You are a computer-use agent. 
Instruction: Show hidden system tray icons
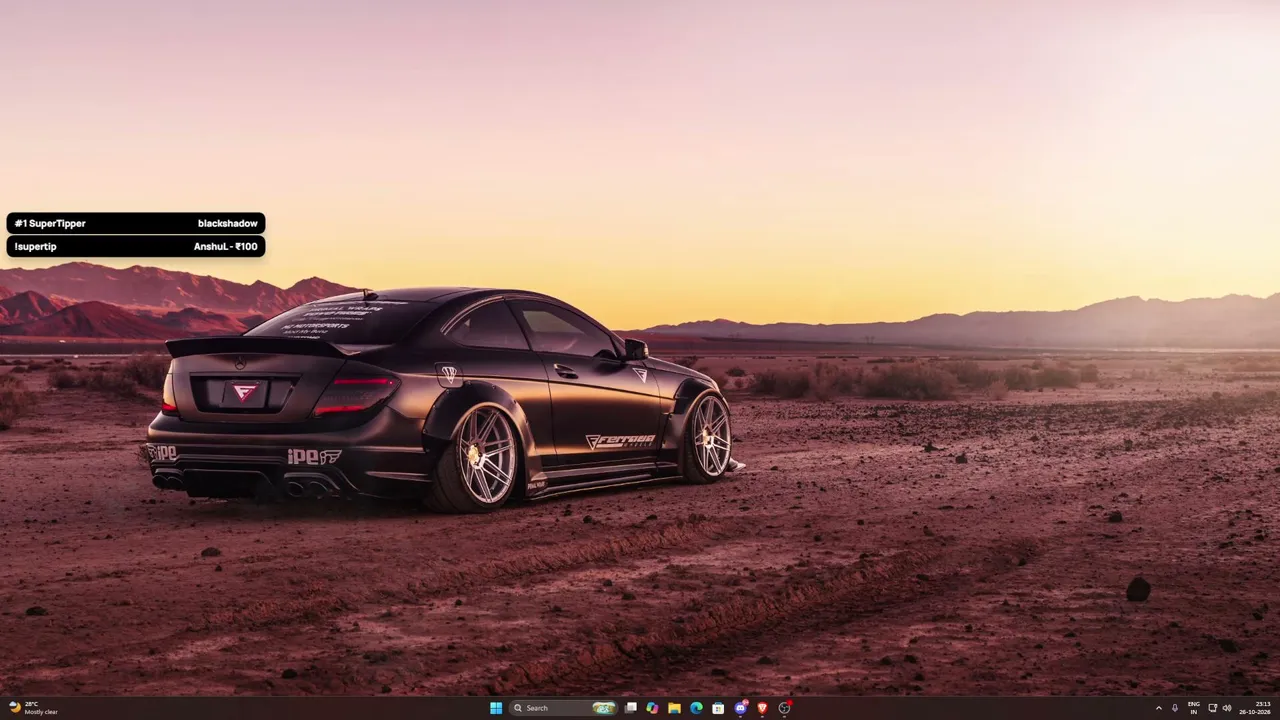(x=1159, y=708)
